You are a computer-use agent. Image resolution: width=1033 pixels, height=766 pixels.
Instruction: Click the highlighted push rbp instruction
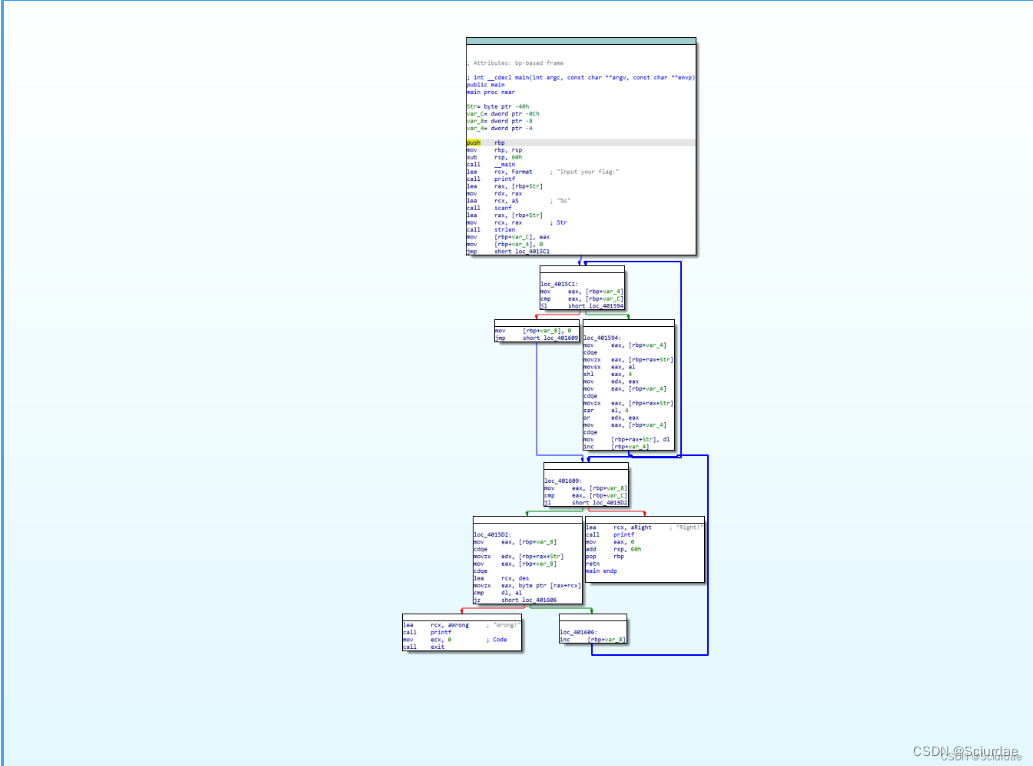[475, 143]
